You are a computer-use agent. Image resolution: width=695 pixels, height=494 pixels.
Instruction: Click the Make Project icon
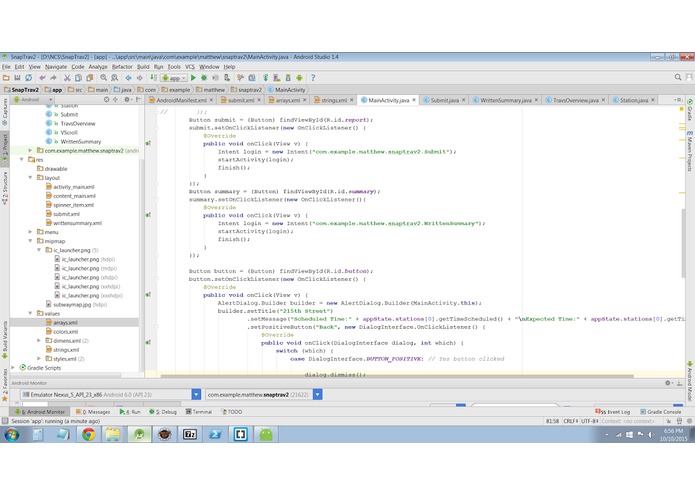[153, 78]
